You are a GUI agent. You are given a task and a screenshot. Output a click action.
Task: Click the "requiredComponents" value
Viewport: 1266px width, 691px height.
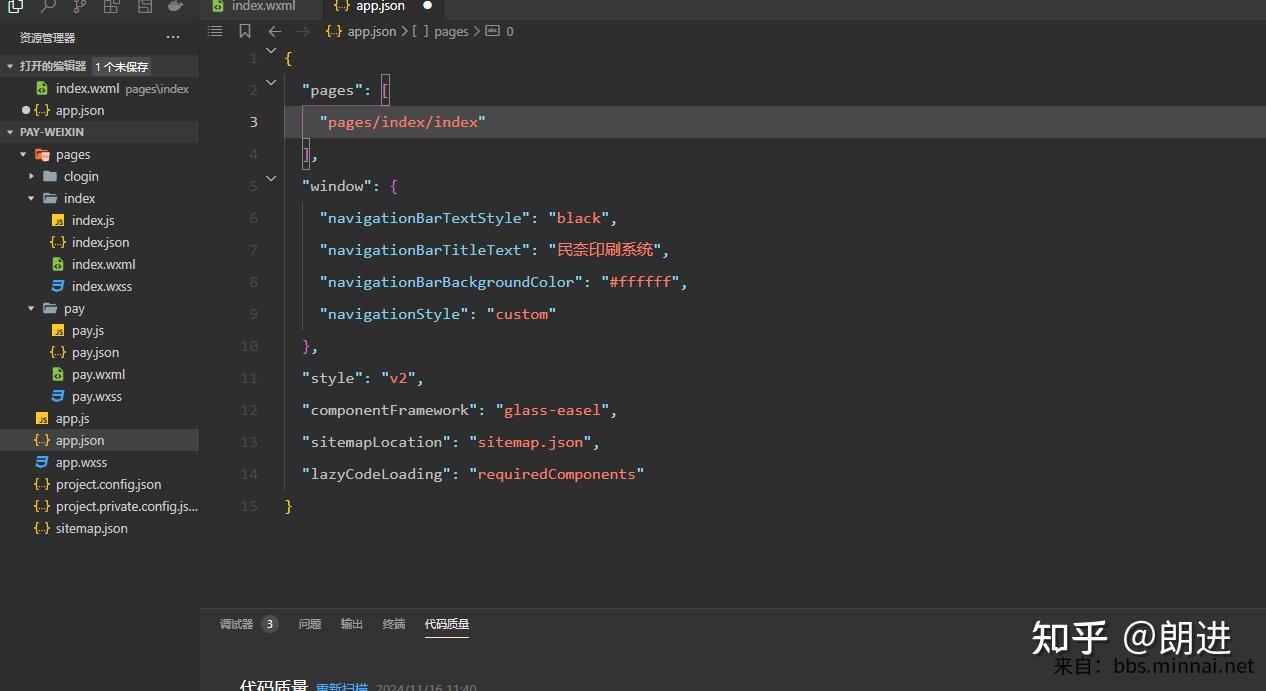[x=557, y=474]
